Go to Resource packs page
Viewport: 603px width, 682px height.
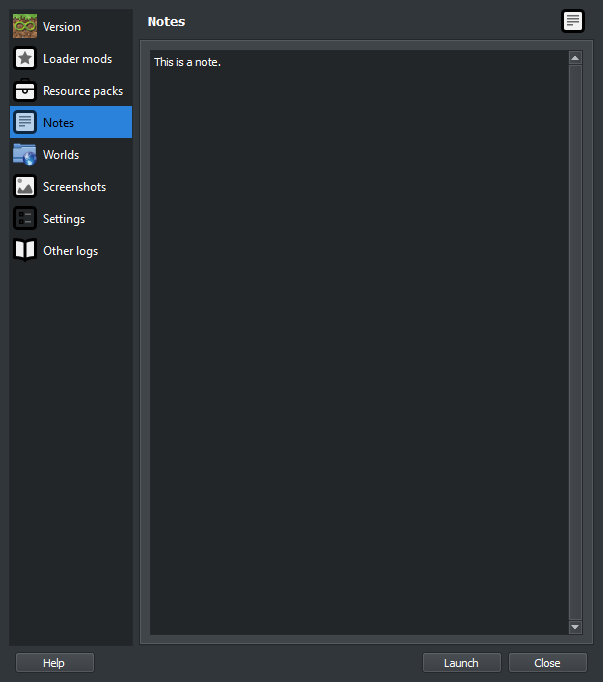[x=71, y=90]
